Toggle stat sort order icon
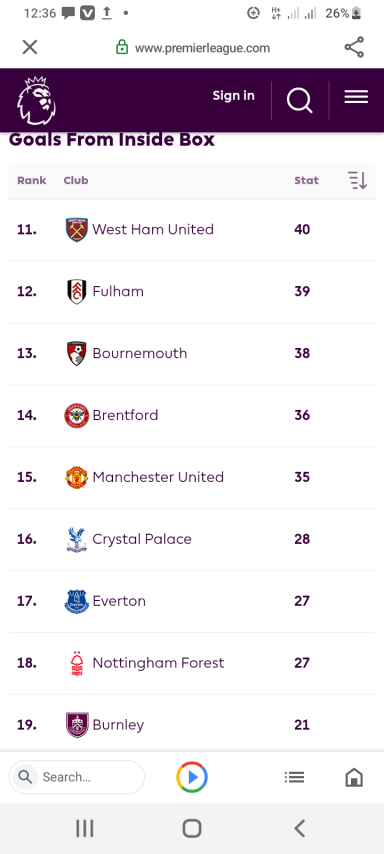 point(358,180)
